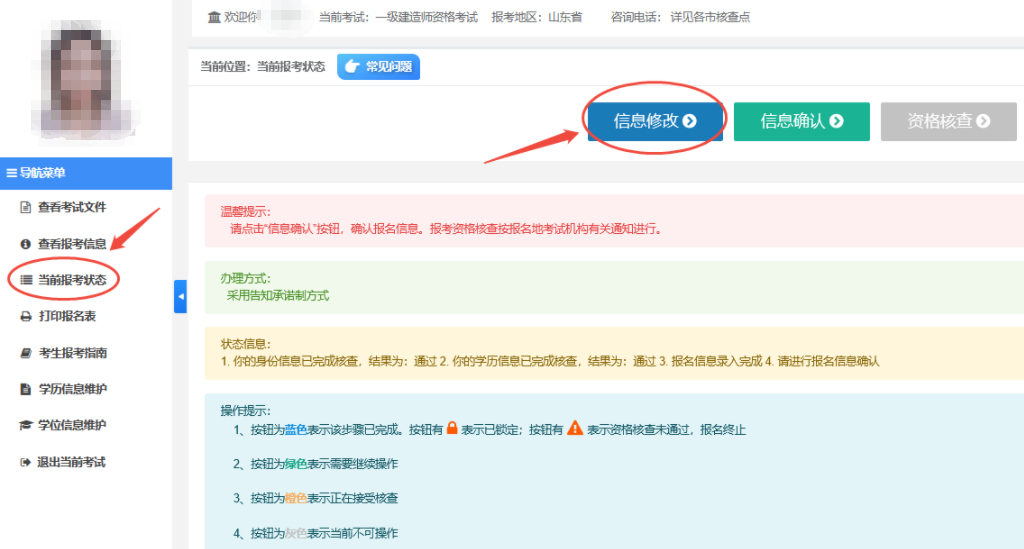Click the file icon beside 查看考试文件
1024x549 pixels.
[26, 207]
